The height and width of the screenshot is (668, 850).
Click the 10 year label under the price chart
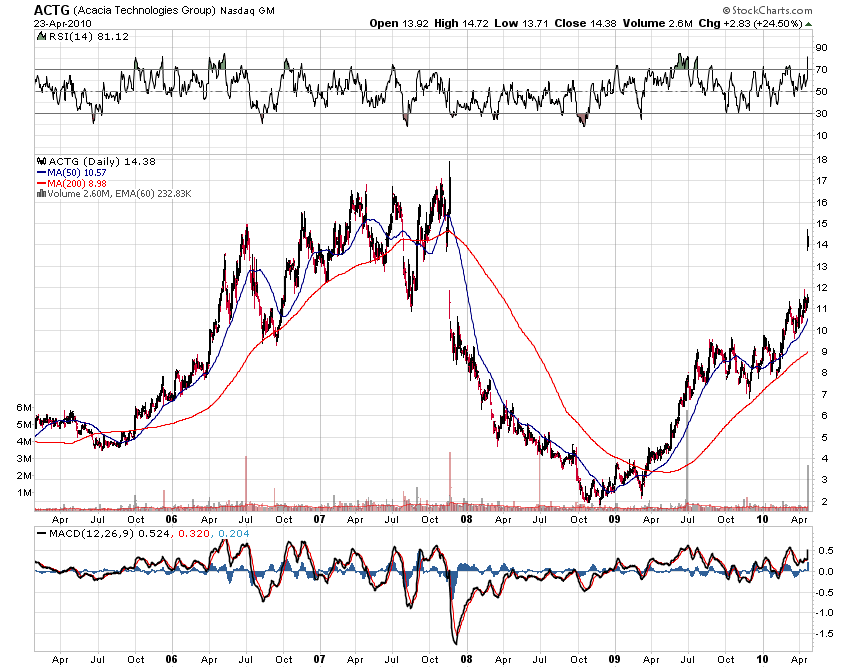pos(762,519)
